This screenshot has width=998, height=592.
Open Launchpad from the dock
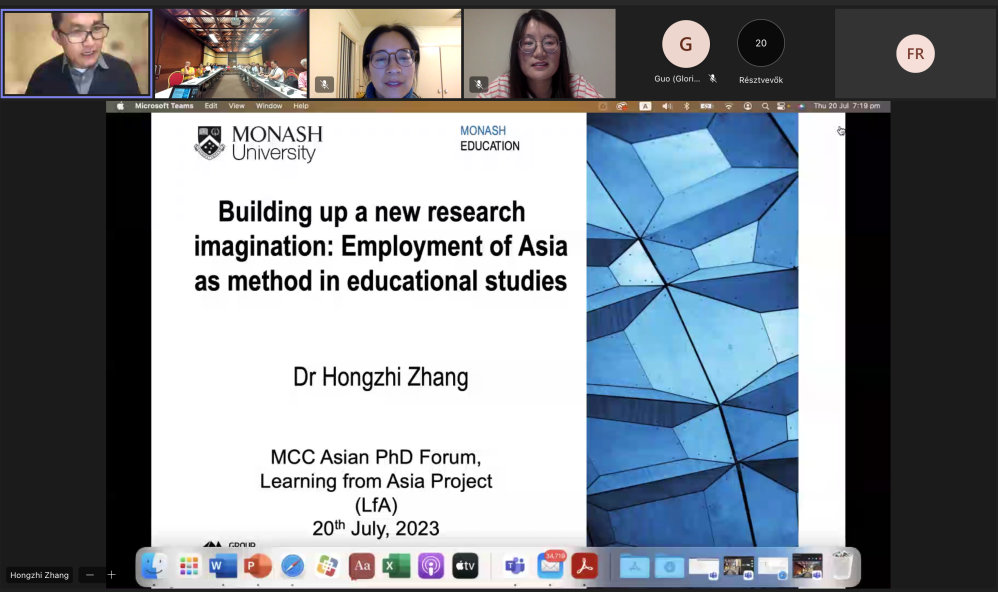(189, 567)
